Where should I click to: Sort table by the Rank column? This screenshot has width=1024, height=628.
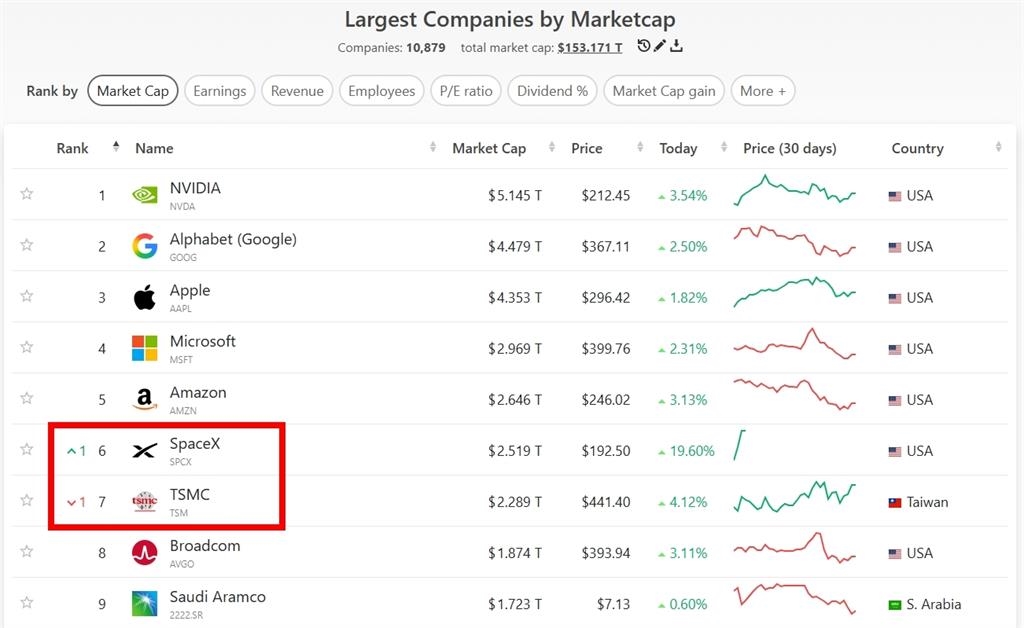tap(72, 148)
